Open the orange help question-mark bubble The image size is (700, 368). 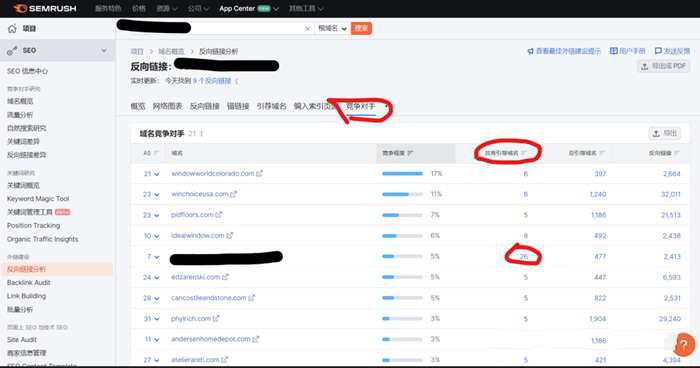click(683, 345)
